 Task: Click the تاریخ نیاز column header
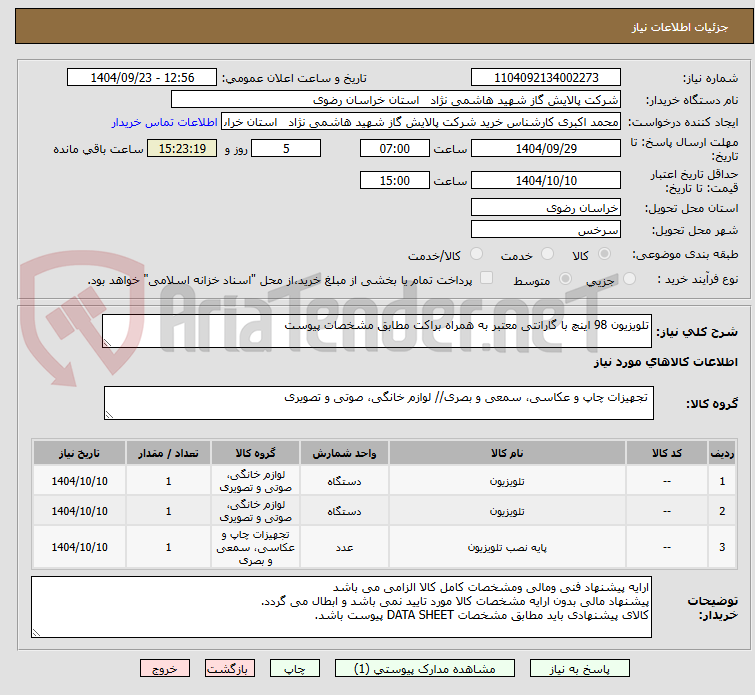click(x=79, y=453)
